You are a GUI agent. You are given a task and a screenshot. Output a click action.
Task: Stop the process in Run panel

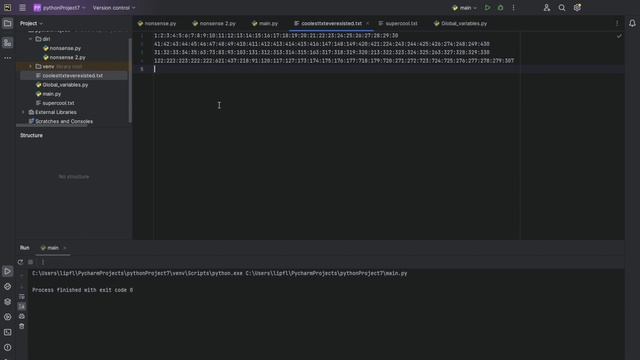[x=31, y=262]
